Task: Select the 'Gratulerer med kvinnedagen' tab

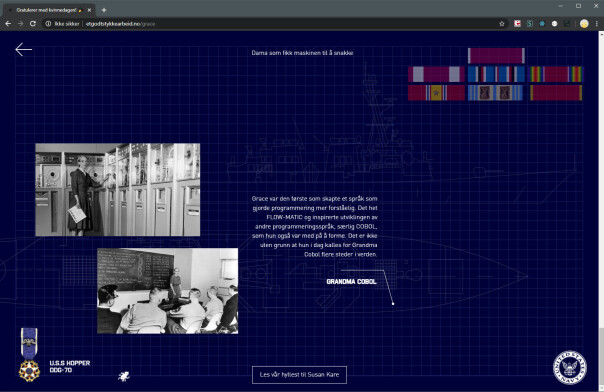Action: click(49, 10)
